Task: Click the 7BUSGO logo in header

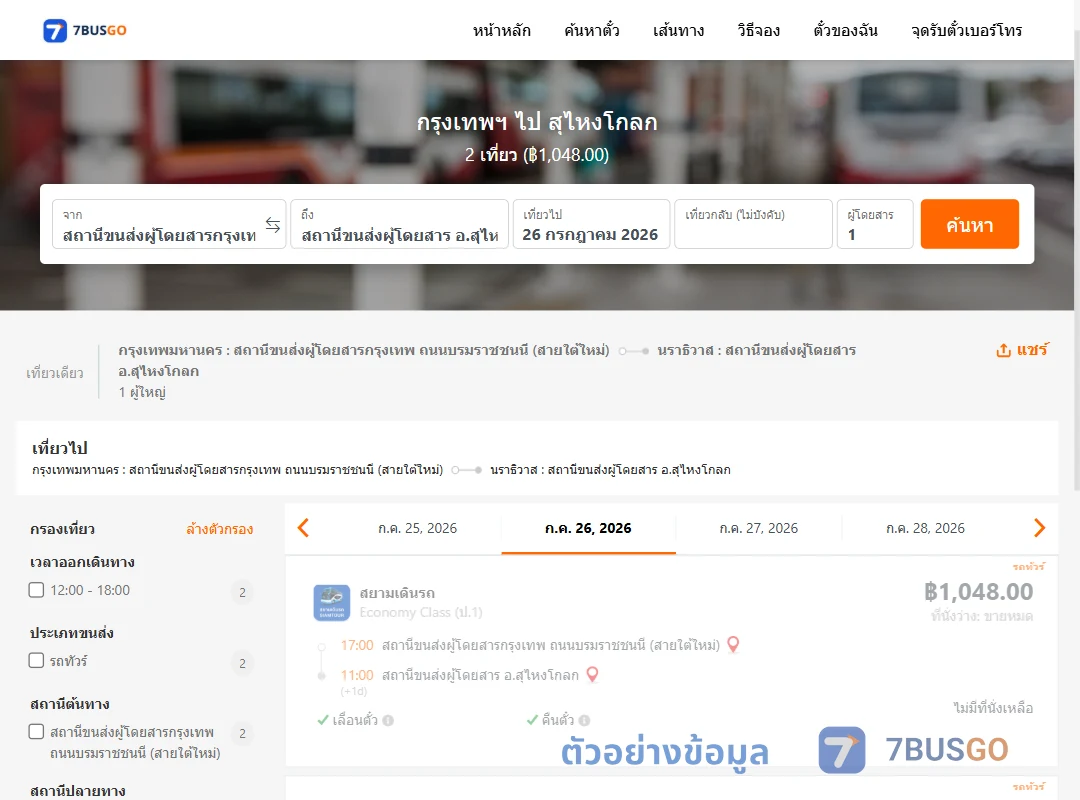Action: [85, 30]
